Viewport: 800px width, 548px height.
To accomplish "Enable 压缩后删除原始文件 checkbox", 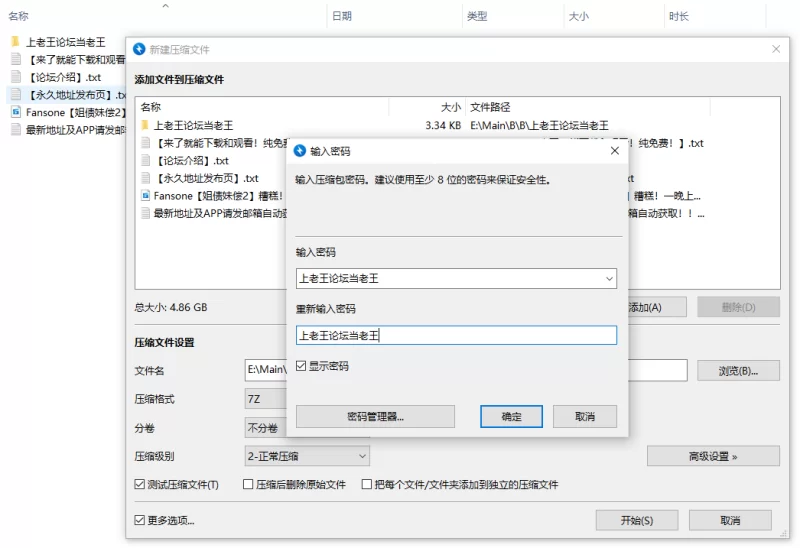I will (x=249, y=484).
